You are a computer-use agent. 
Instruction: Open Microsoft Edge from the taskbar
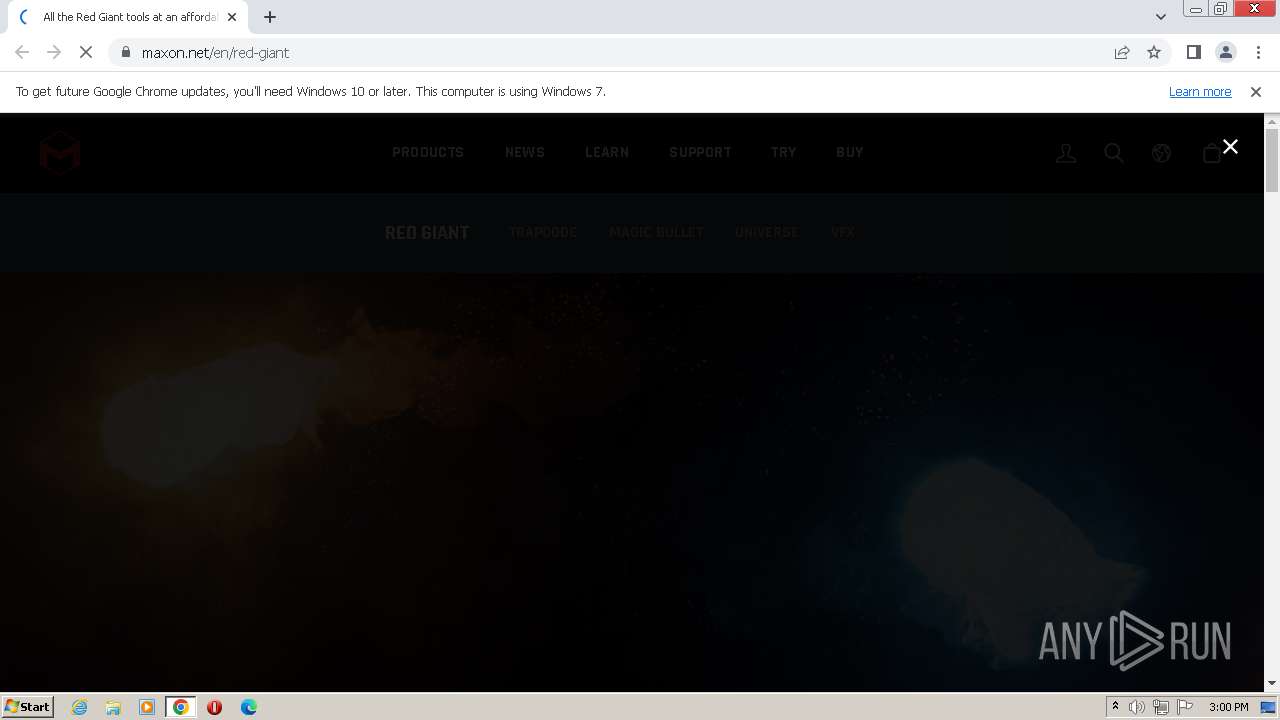(x=248, y=707)
